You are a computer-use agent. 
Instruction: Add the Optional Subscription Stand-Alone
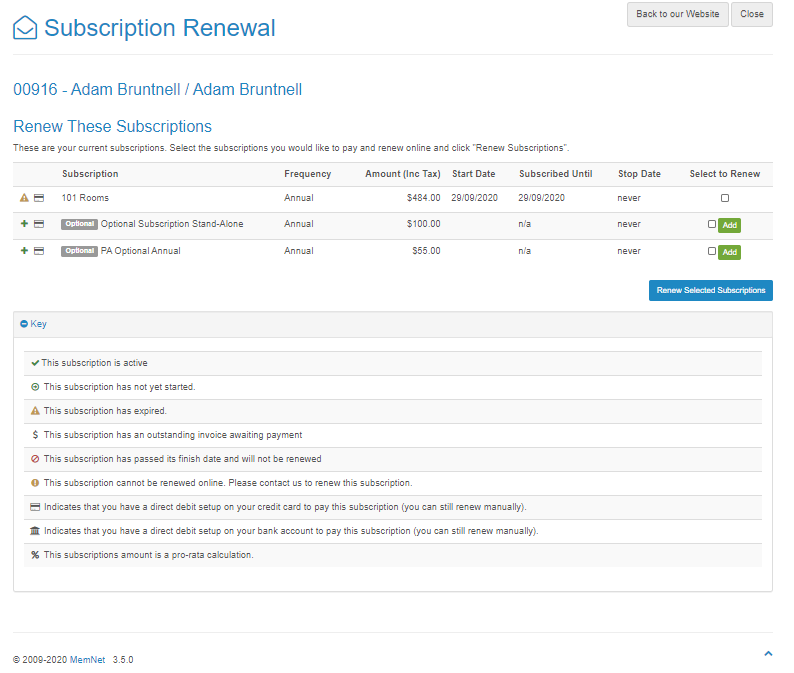click(x=729, y=225)
